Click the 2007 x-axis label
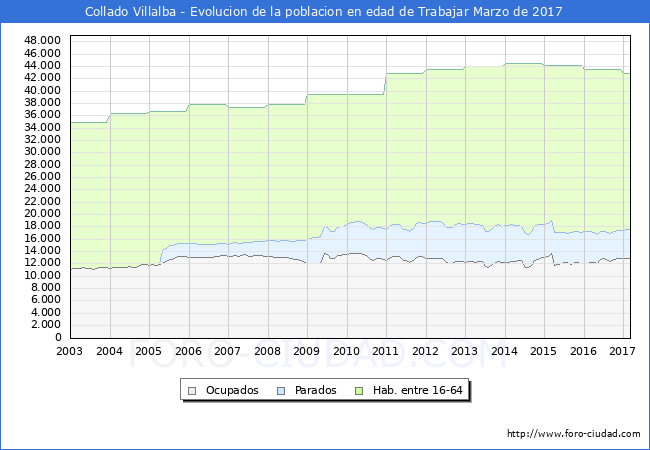The height and width of the screenshot is (450, 650). pyautogui.click(x=228, y=351)
